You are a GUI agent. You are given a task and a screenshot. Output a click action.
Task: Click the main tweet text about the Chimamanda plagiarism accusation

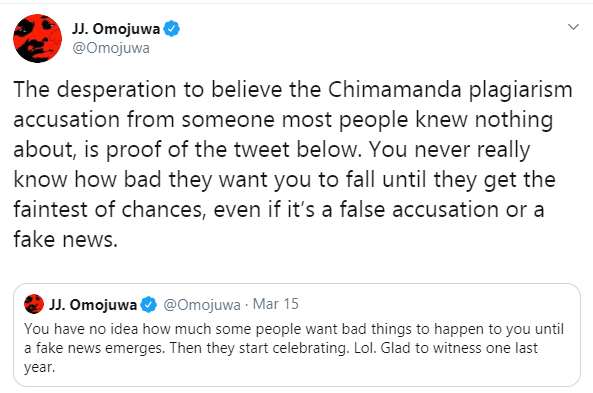(x=293, y=164)
